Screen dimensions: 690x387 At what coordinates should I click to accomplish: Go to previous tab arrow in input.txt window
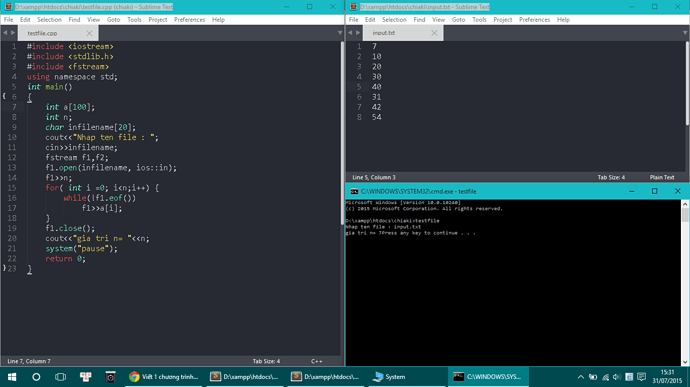[x=350, y=33]
